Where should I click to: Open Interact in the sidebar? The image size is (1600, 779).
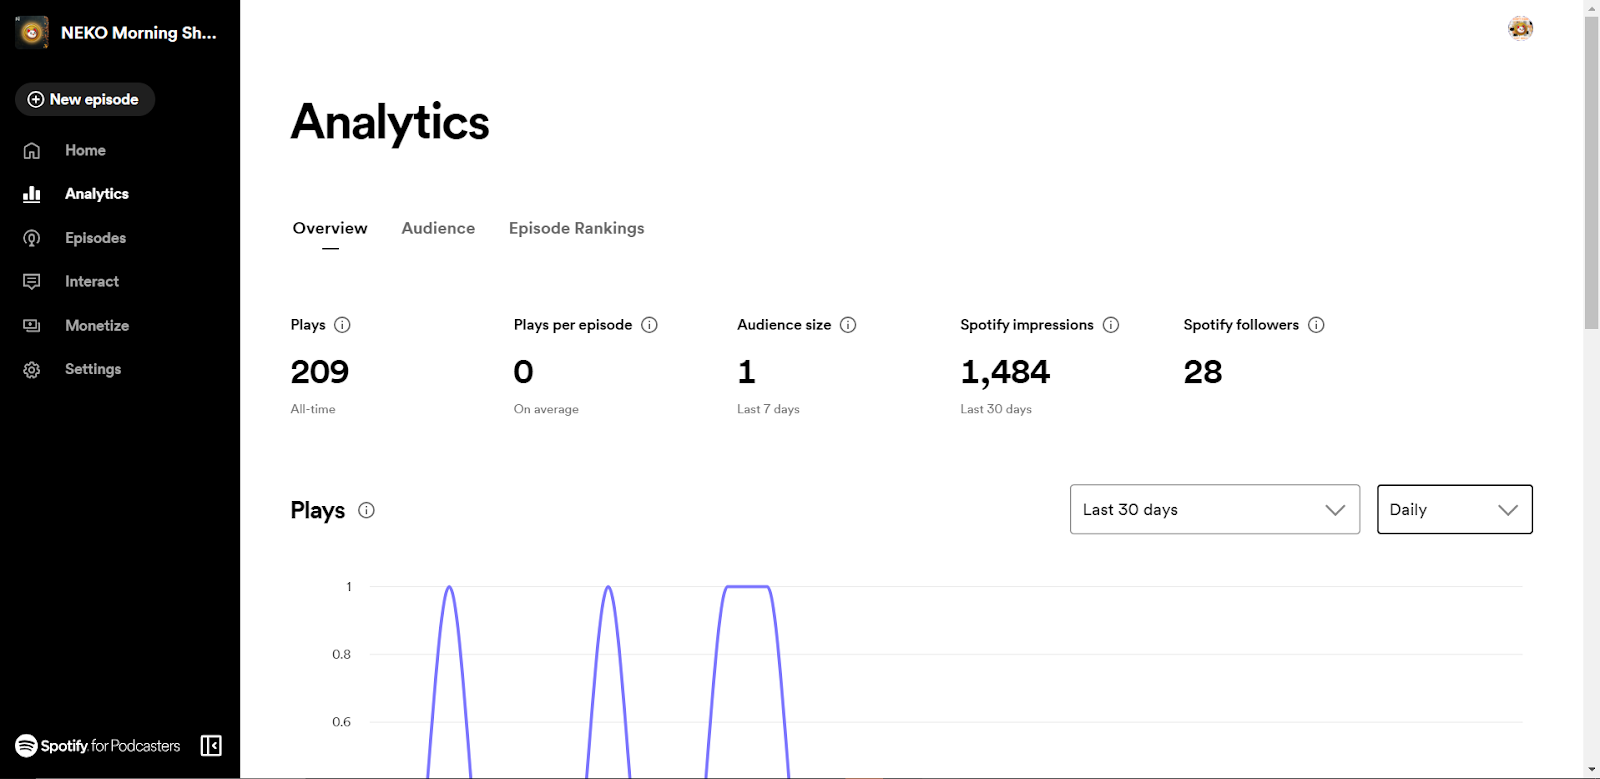(92, 282)
